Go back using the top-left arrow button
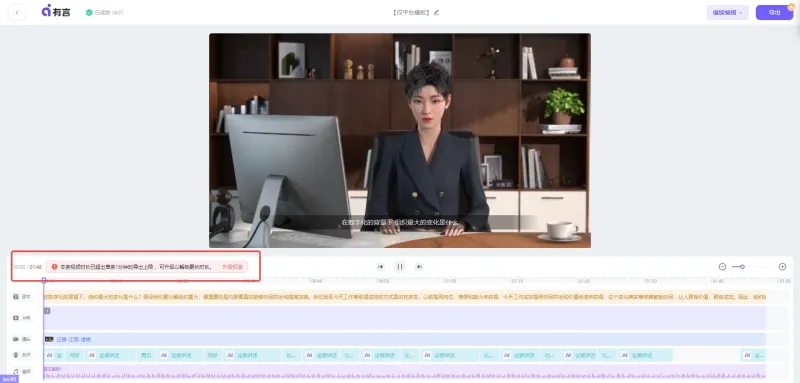Screen dimensions: 800x383 (17, 12)
